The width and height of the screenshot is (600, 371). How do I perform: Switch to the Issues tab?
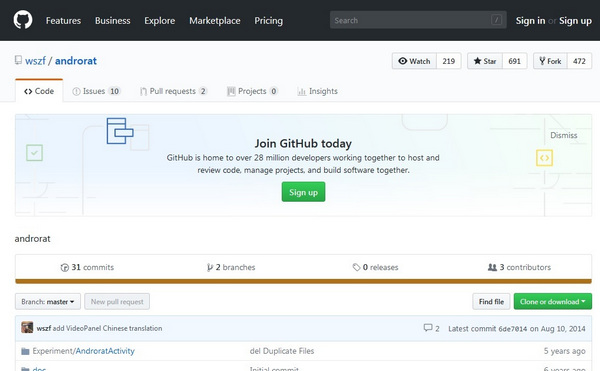click(96, 91)
